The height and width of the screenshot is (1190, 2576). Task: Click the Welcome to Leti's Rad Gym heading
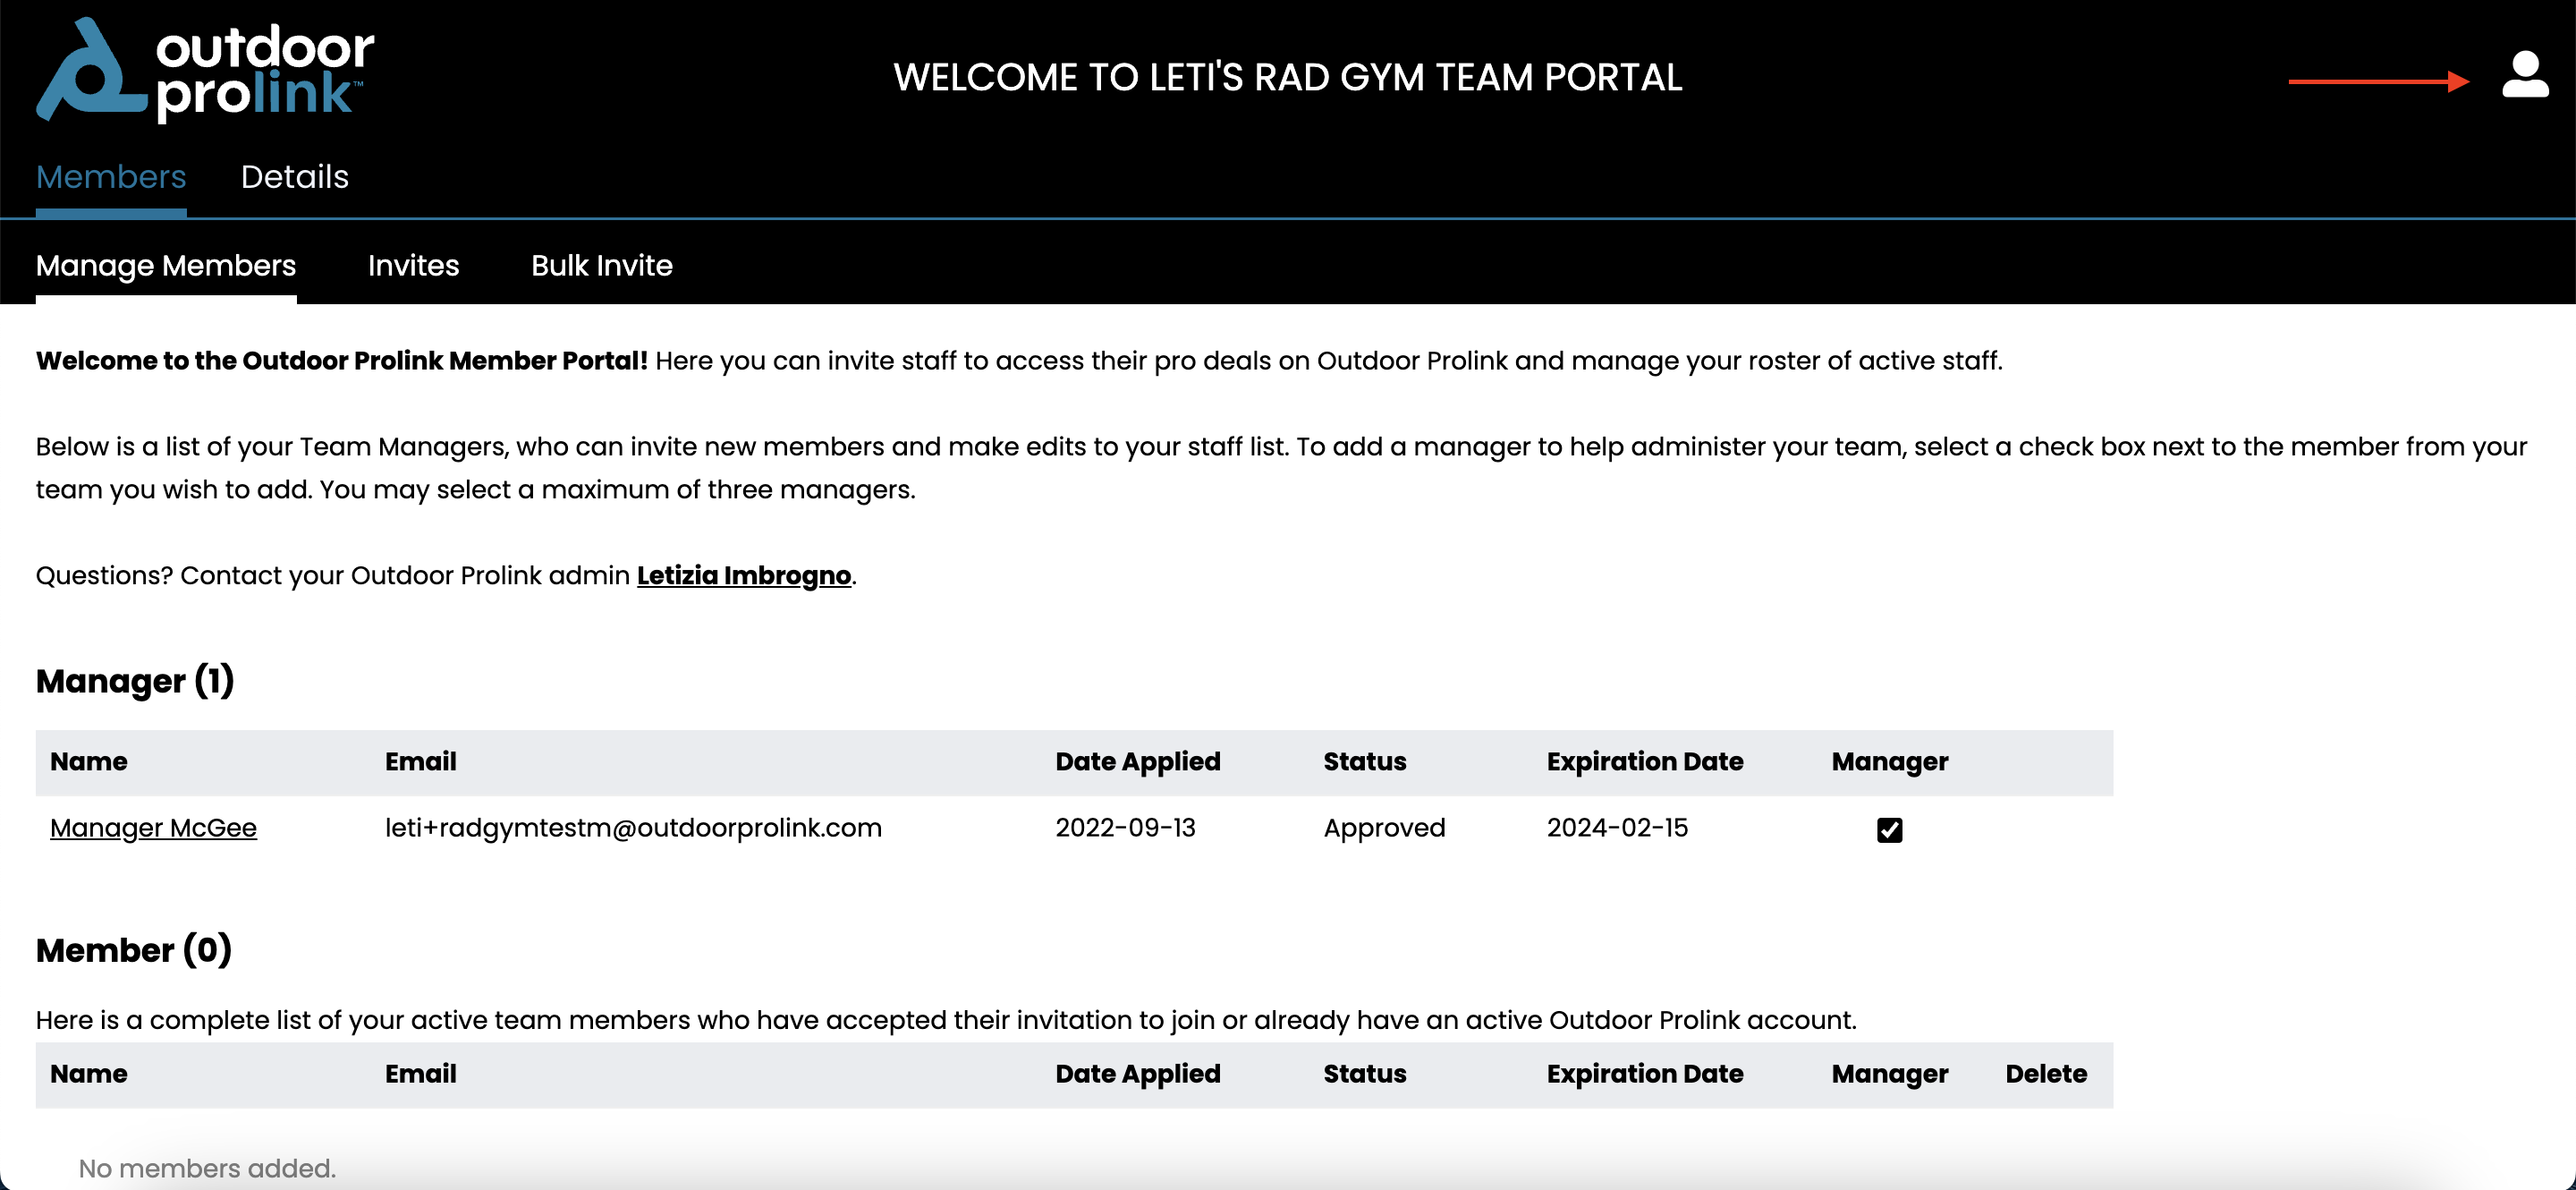click(x=1288, y=78)
